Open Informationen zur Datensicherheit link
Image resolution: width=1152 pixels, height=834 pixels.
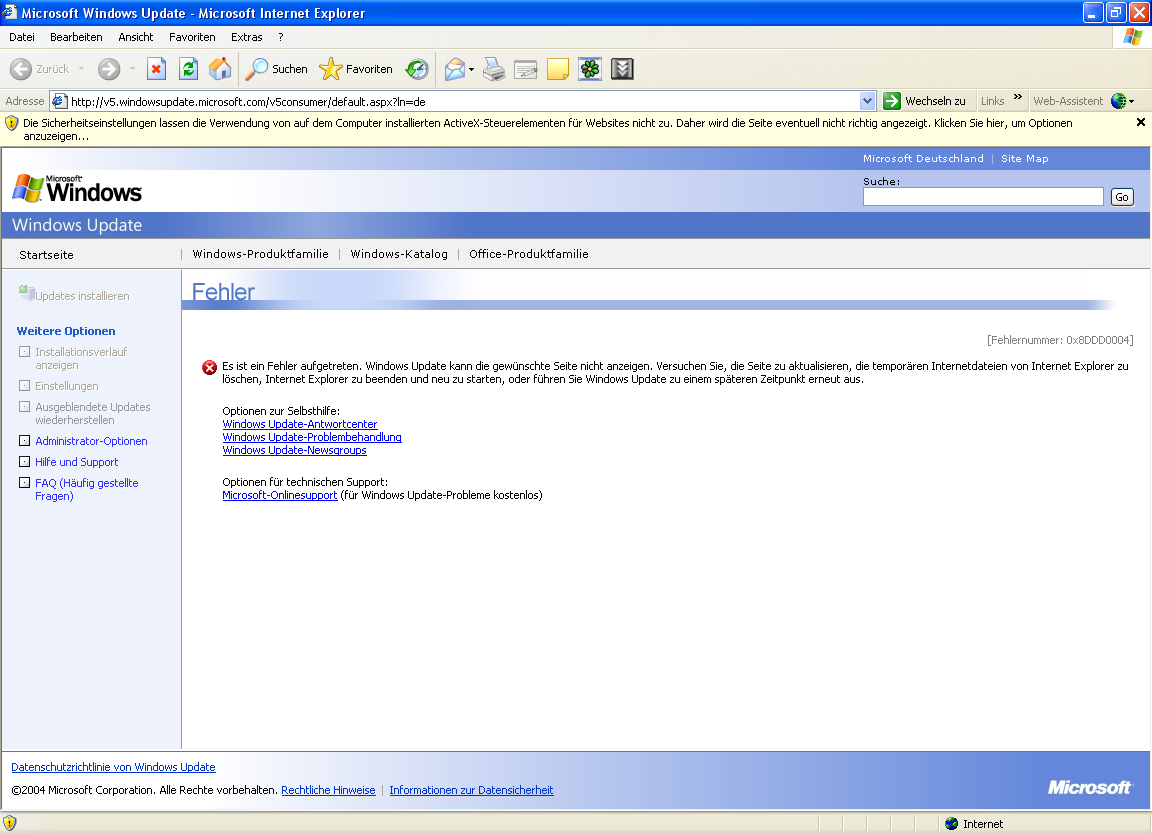(471, 791)
